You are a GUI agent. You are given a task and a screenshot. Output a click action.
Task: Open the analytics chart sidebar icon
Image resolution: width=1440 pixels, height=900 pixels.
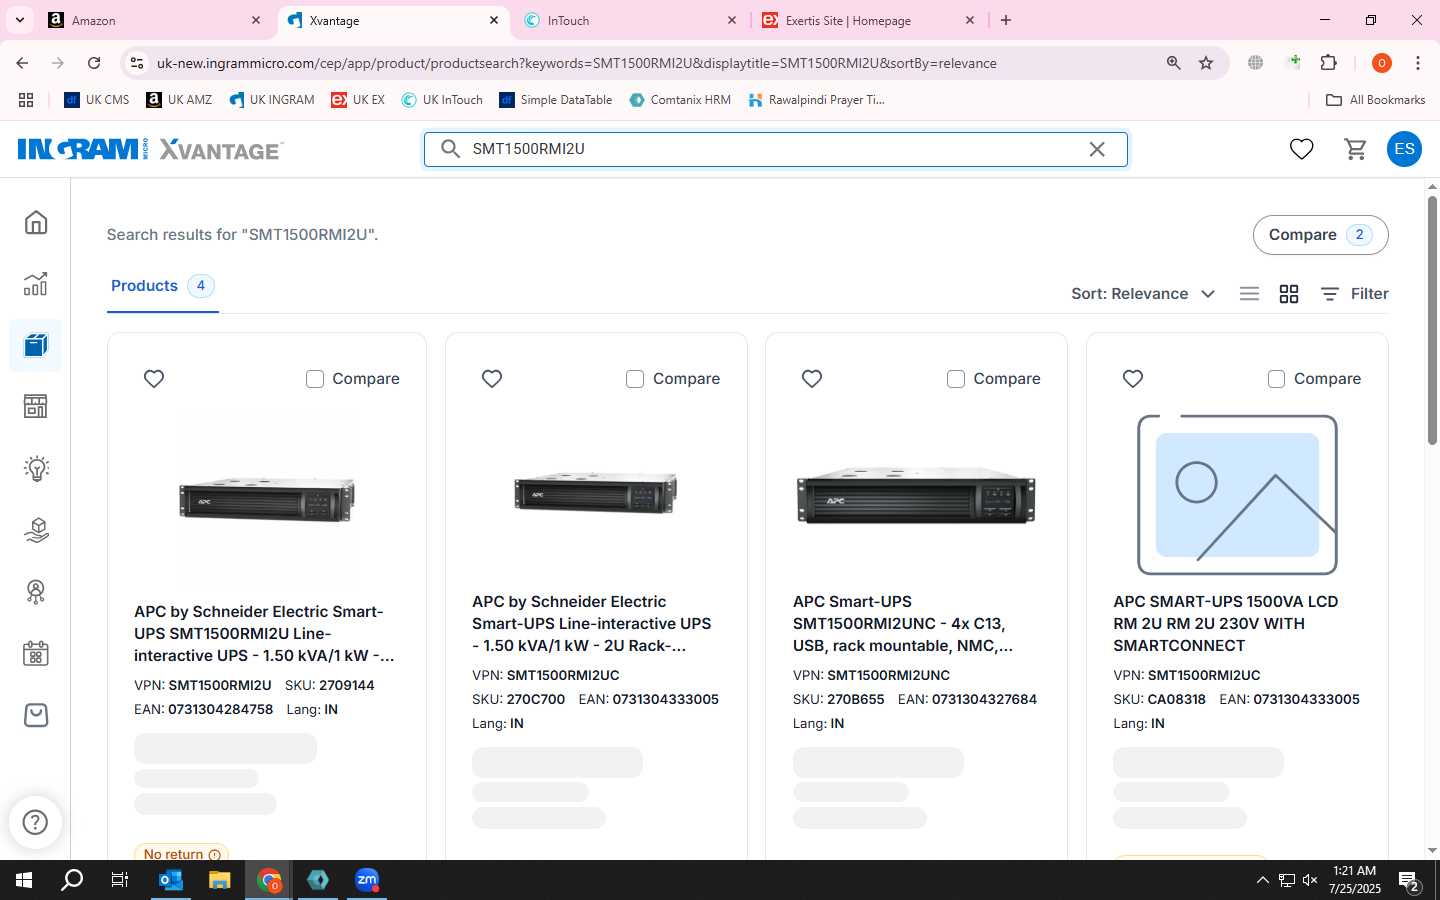[36, 284]
